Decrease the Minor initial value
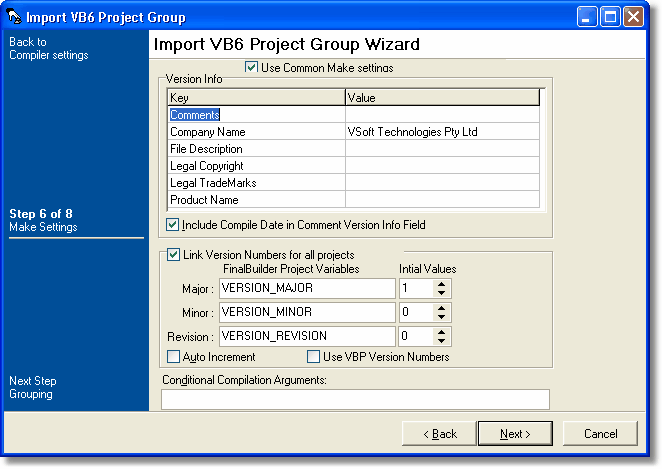 click(x=441, y=317)
